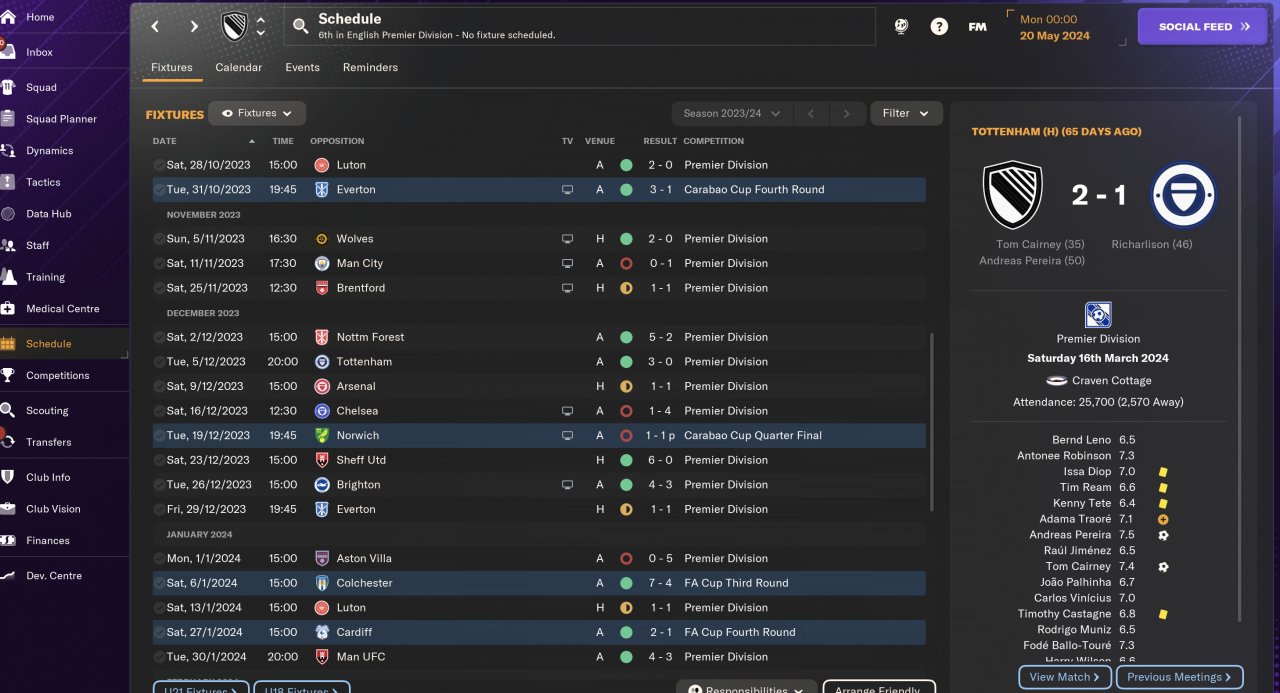
Task: Click the Man City club badge
Action: [x=321, y=263]
